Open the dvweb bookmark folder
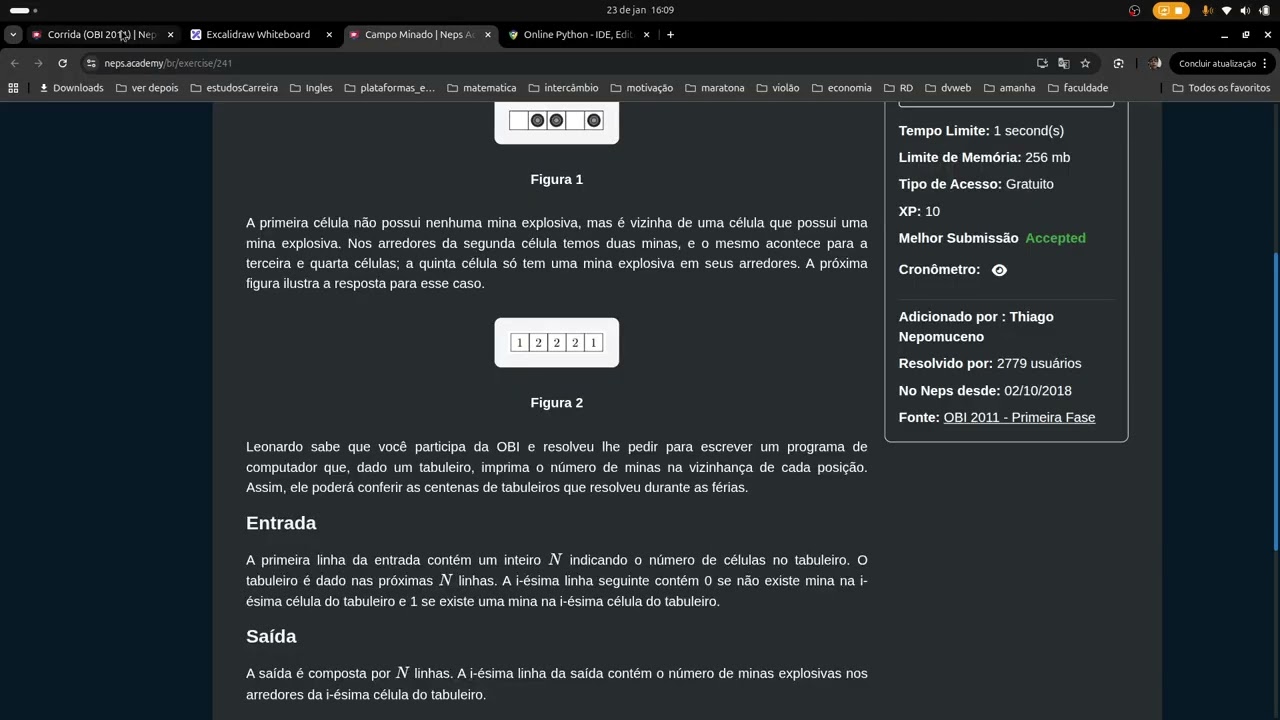 click(x=948, y=88)
